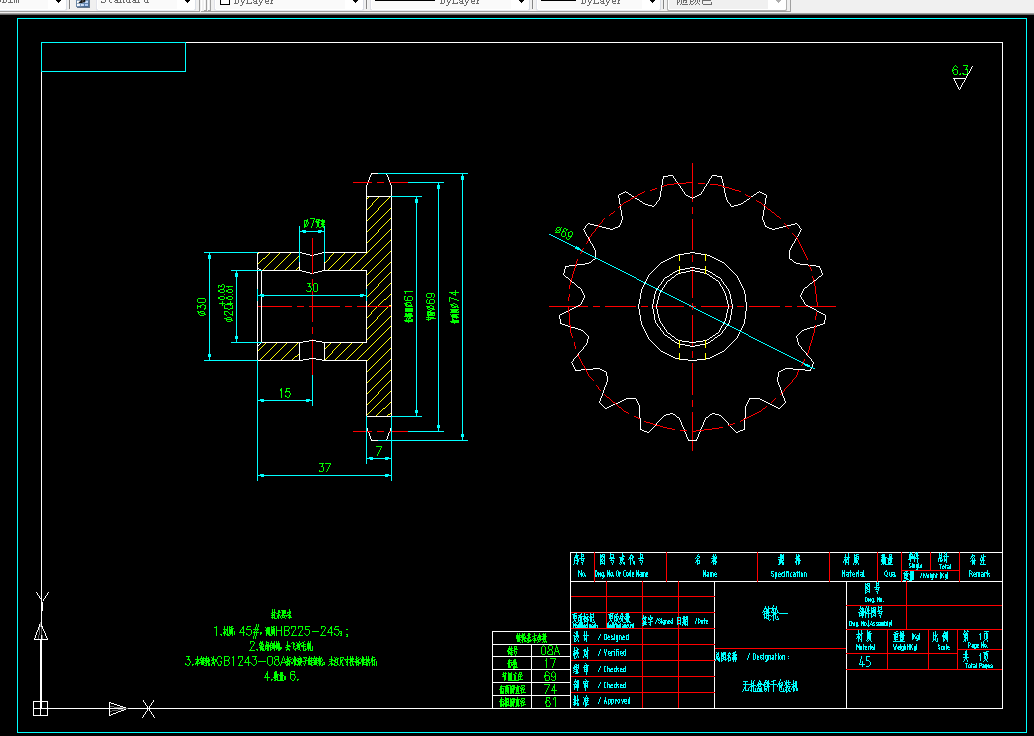Select the '/ Verified' title block label
Viewport: 1034px width, 736px height.
(612, 653)
